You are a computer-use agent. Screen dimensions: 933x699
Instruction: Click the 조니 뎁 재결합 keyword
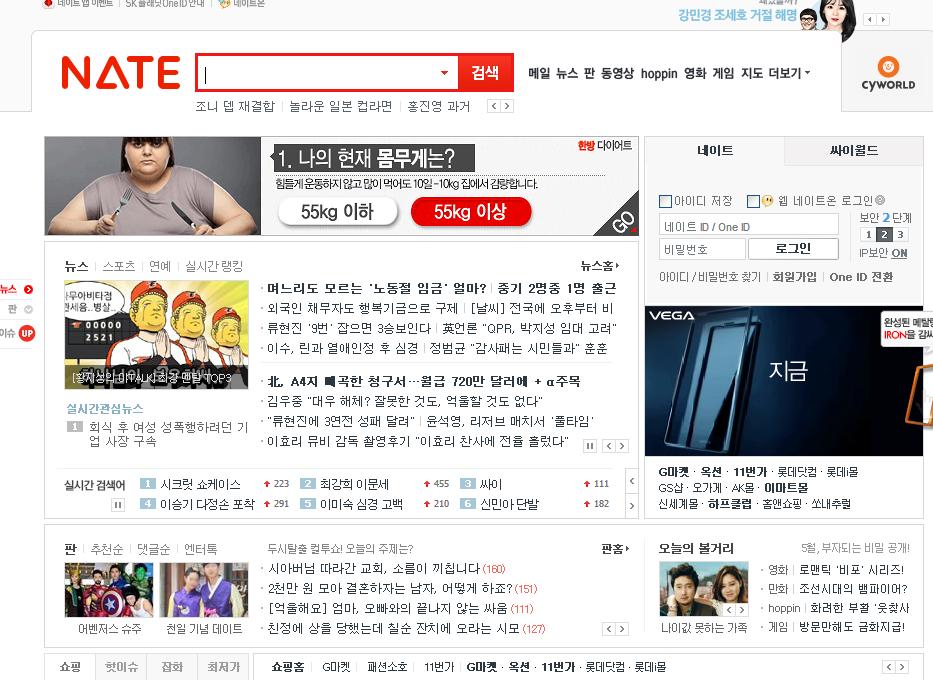coord(235,106)
